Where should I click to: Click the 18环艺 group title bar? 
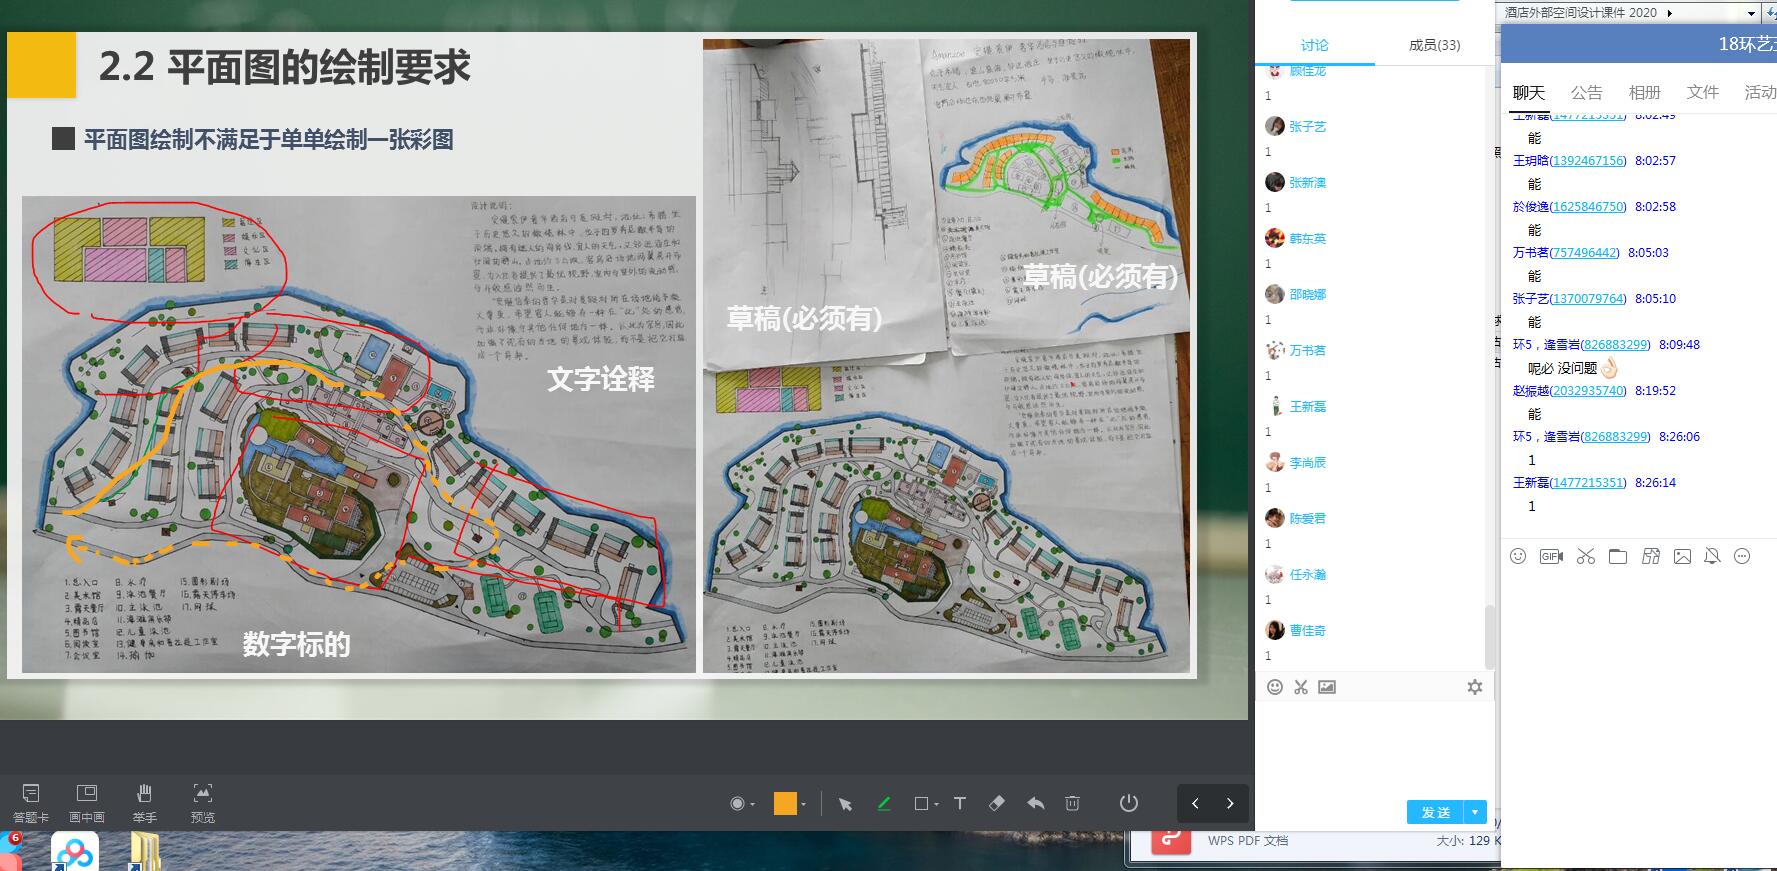click(1639, 44)
